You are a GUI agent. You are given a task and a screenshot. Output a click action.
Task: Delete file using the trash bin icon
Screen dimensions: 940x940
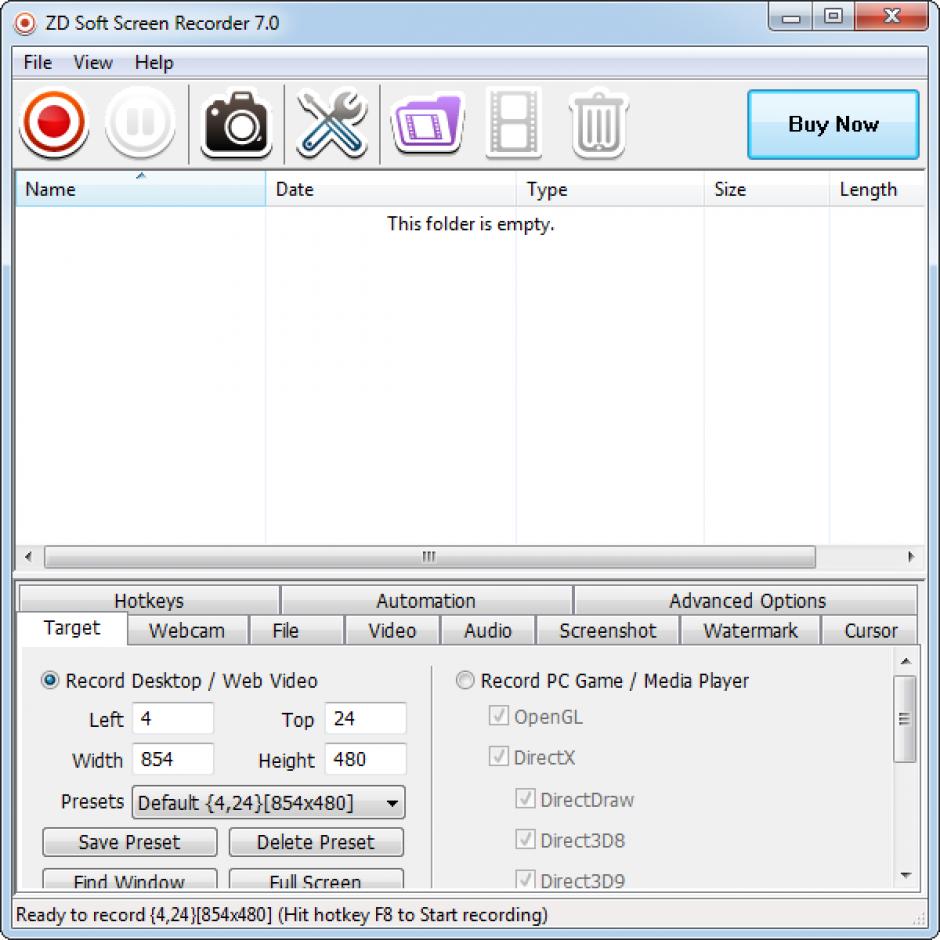tap(599, 124)
